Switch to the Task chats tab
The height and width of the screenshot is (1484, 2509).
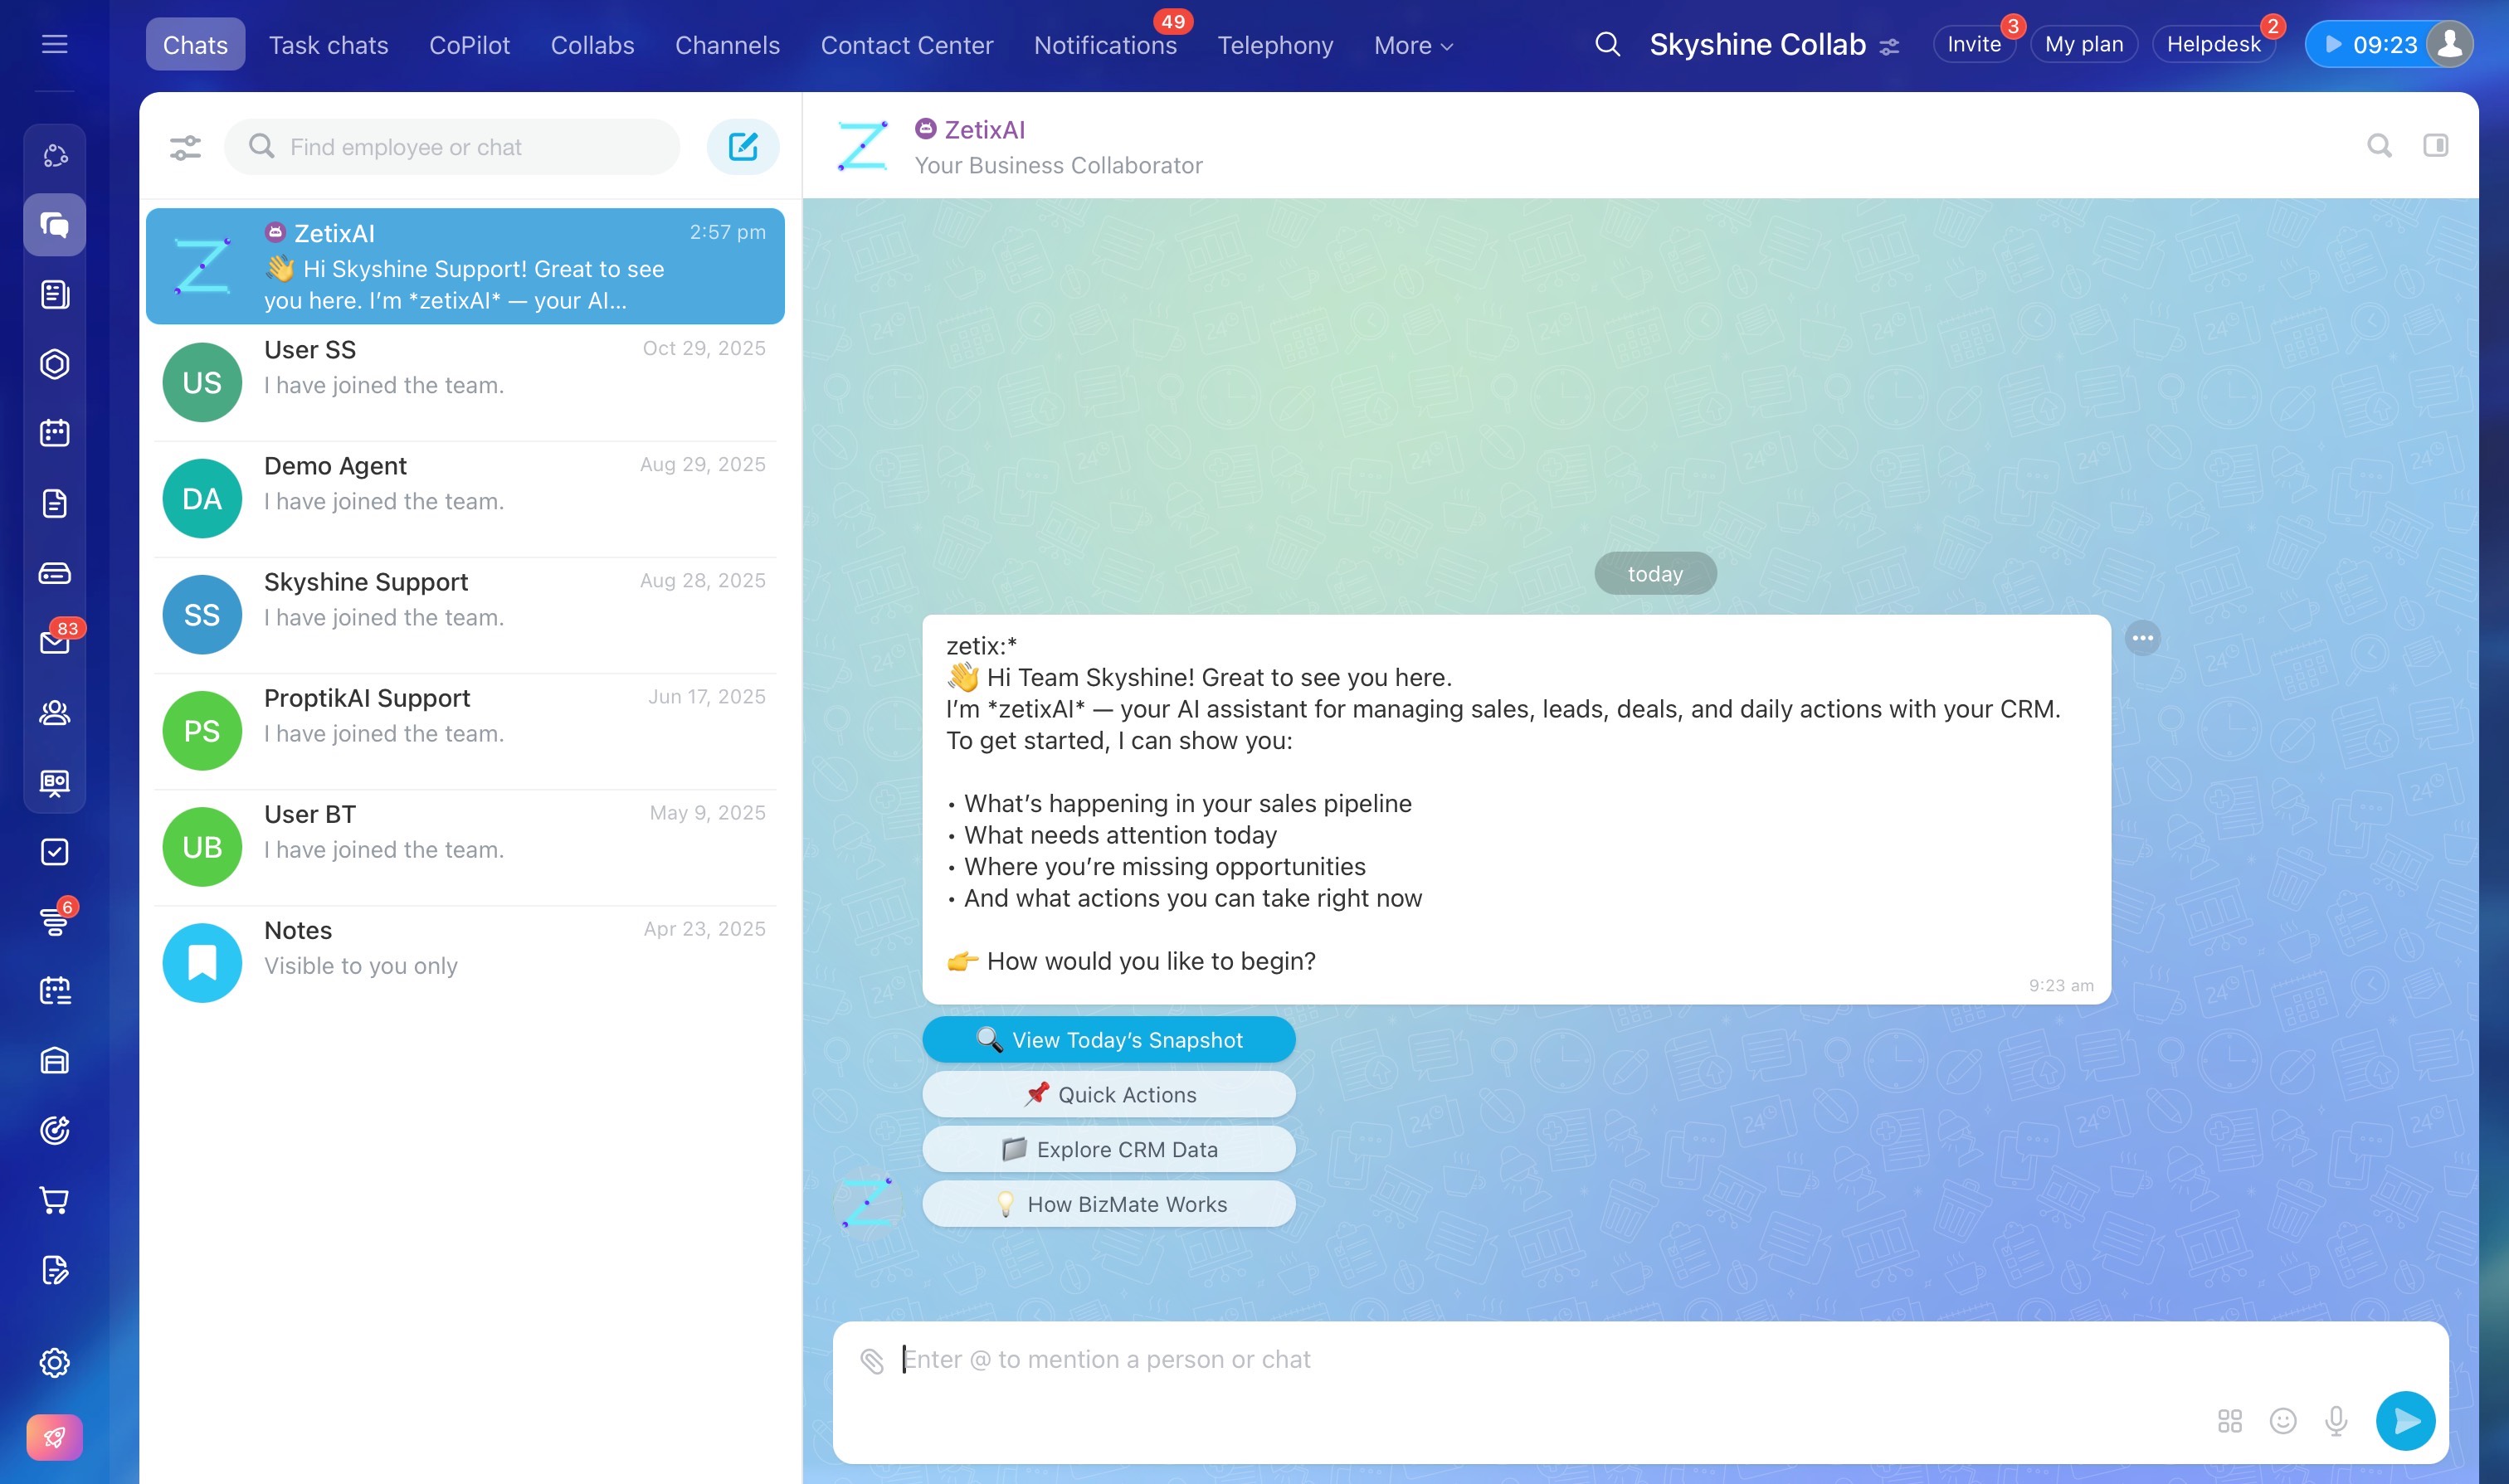tap(328, 45)
